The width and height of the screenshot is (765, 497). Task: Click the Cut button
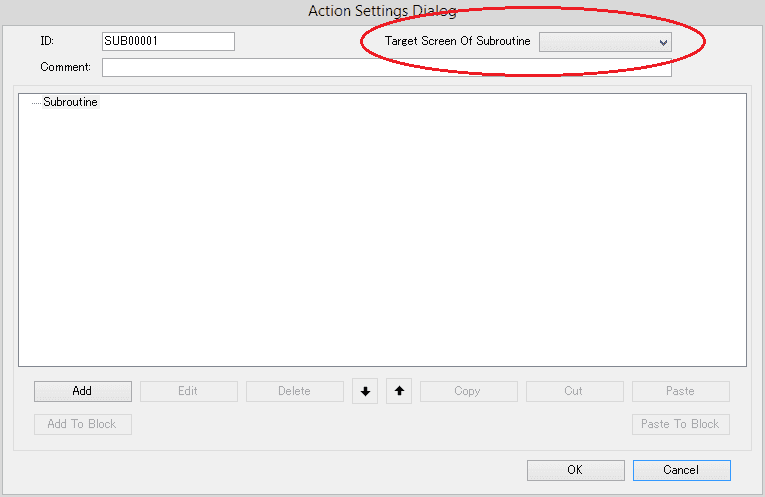pyautogui.click(x=574, y=391)
